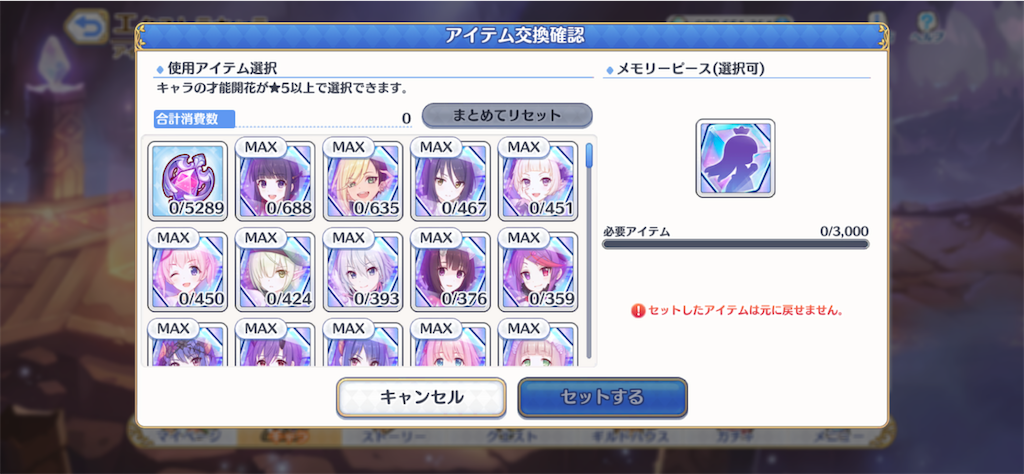
Task: Open the ストーリー tab in bottom menu
Action: pos(394,436)
